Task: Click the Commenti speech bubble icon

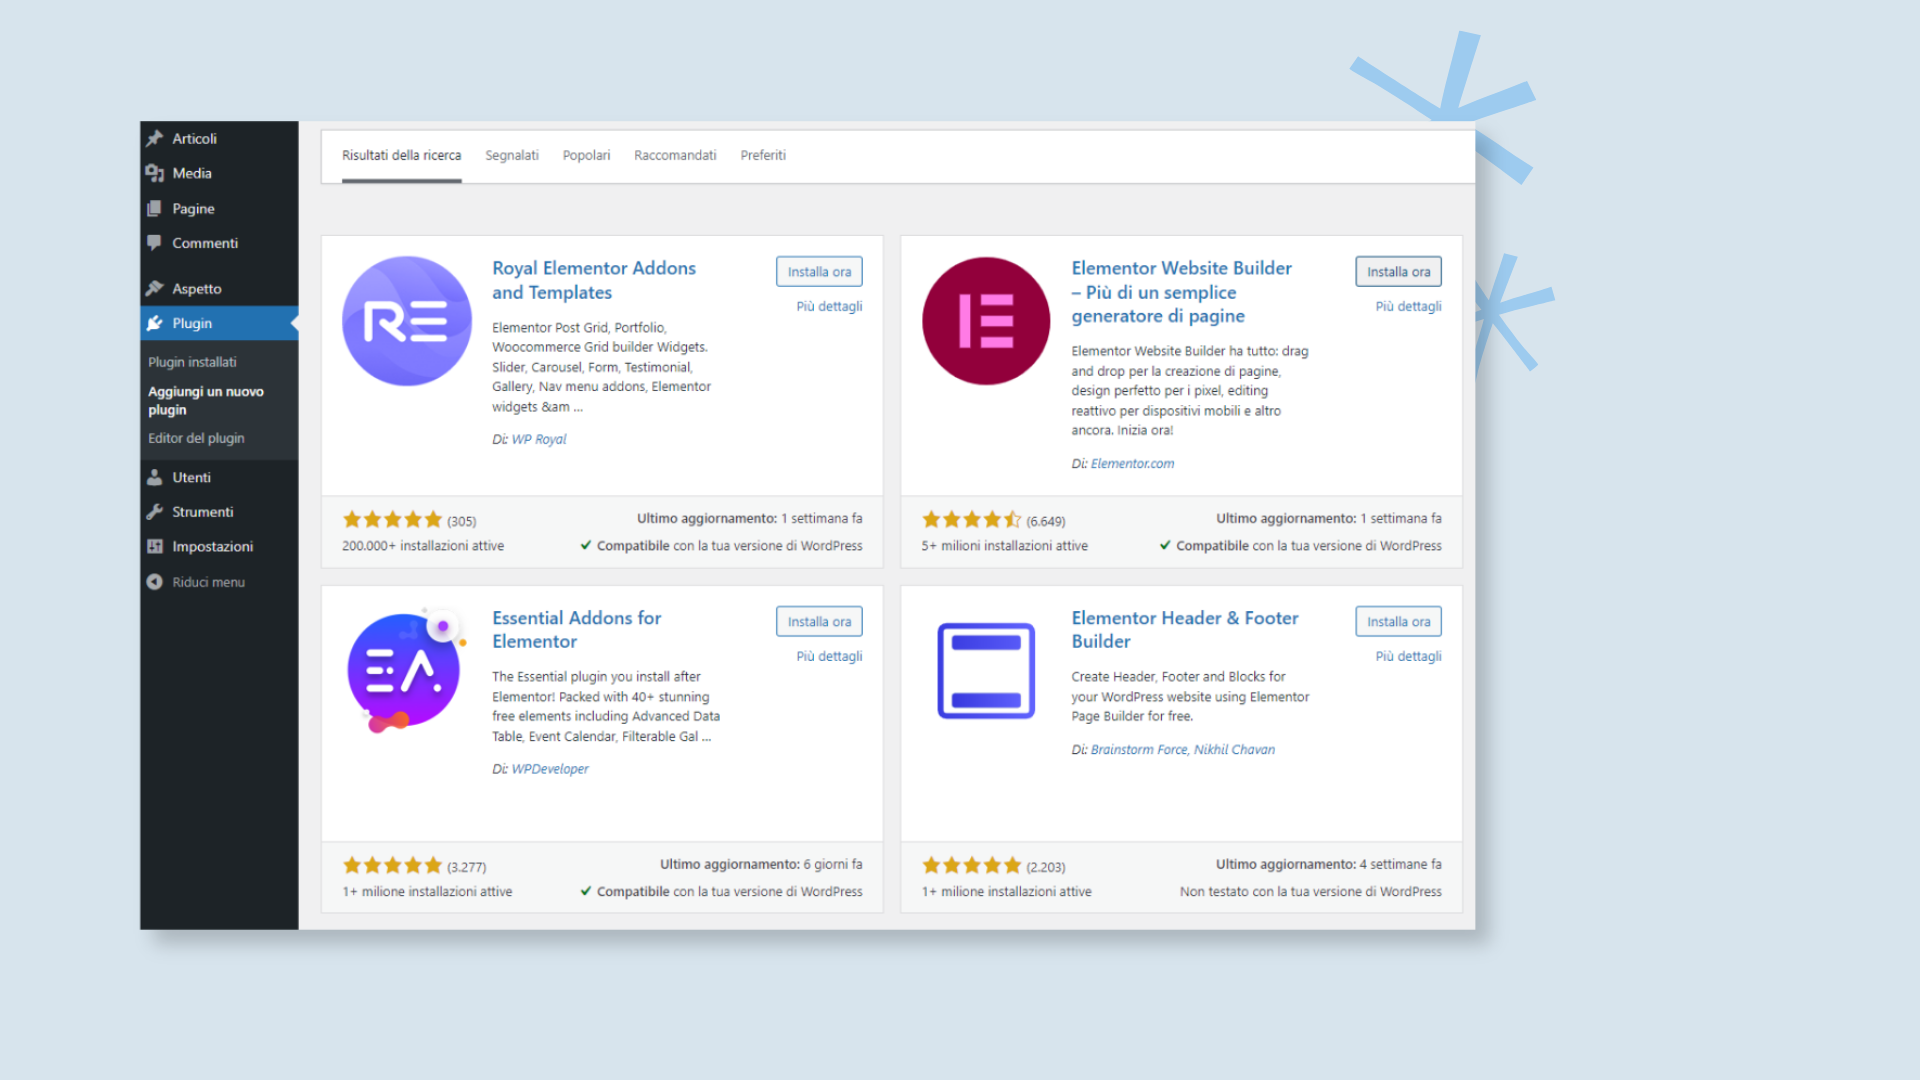Action: click(x=155, y=243)
